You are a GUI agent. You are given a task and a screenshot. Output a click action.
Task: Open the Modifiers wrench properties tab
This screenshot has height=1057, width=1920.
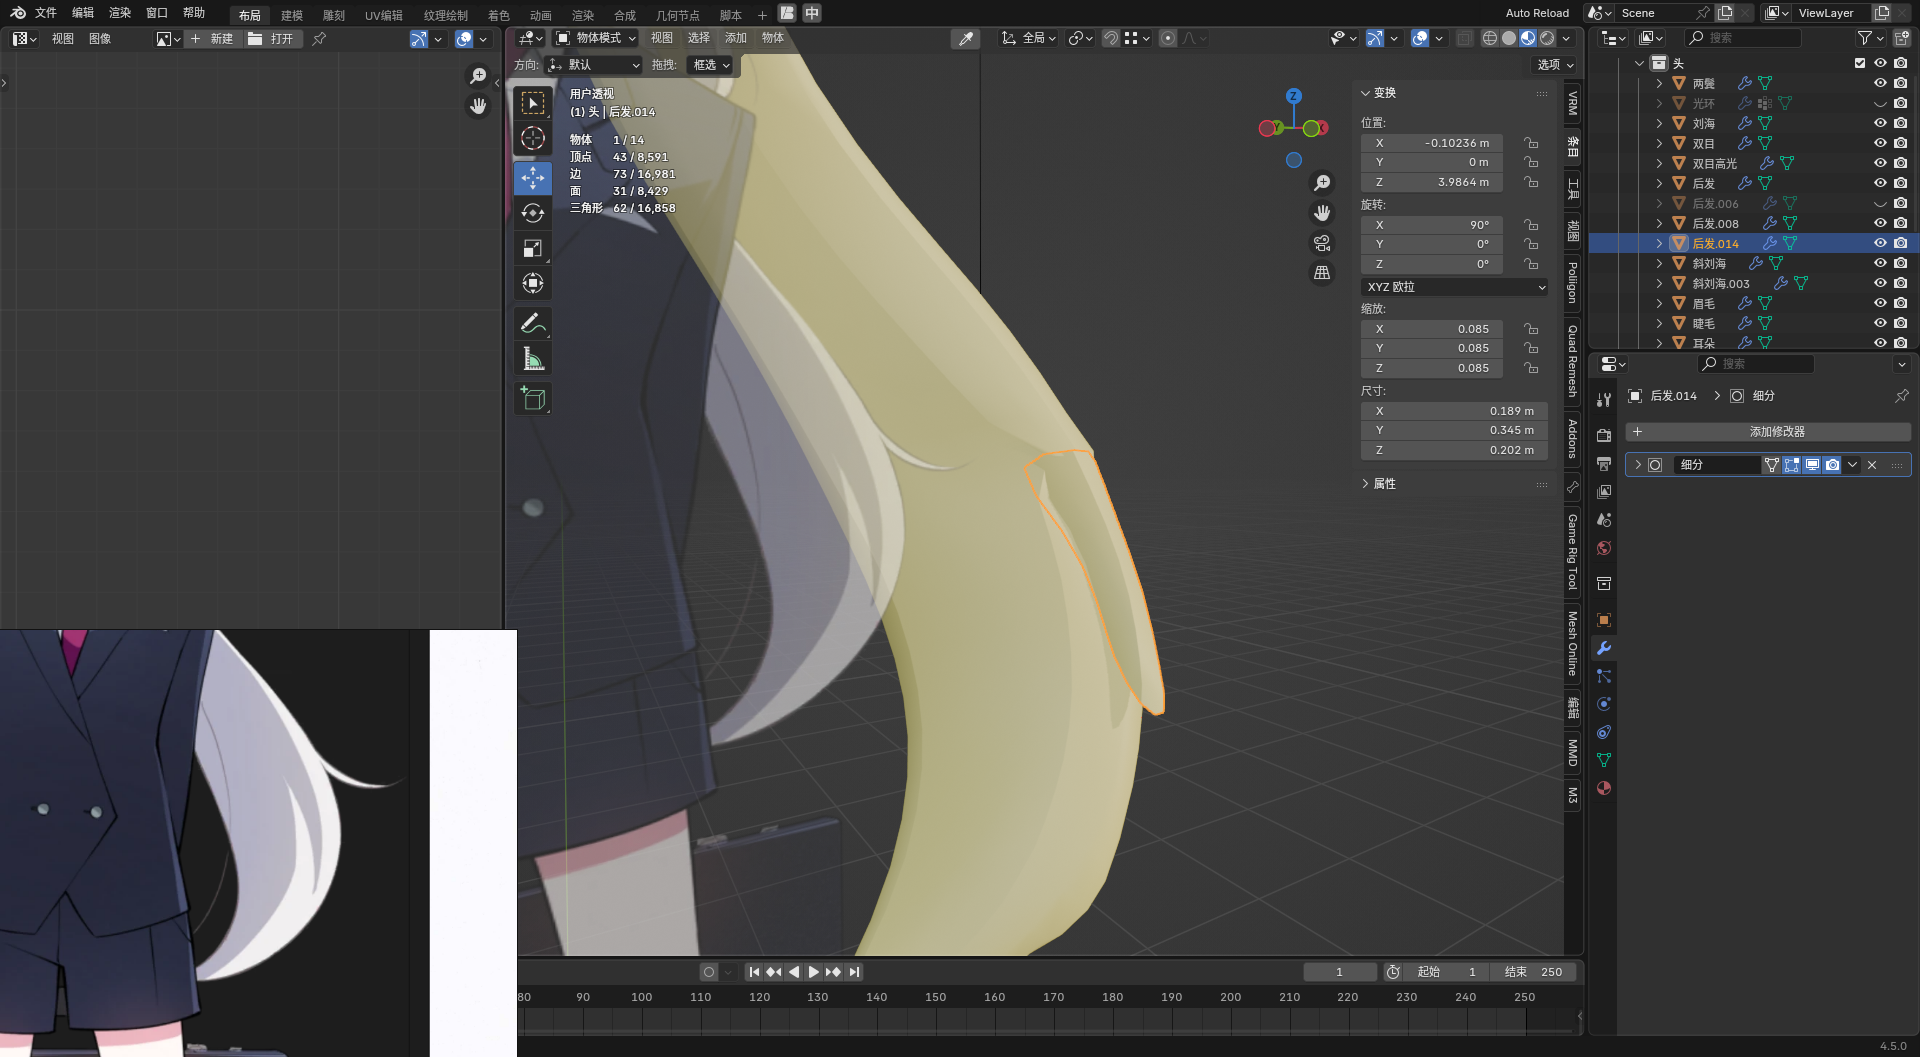1604,648
